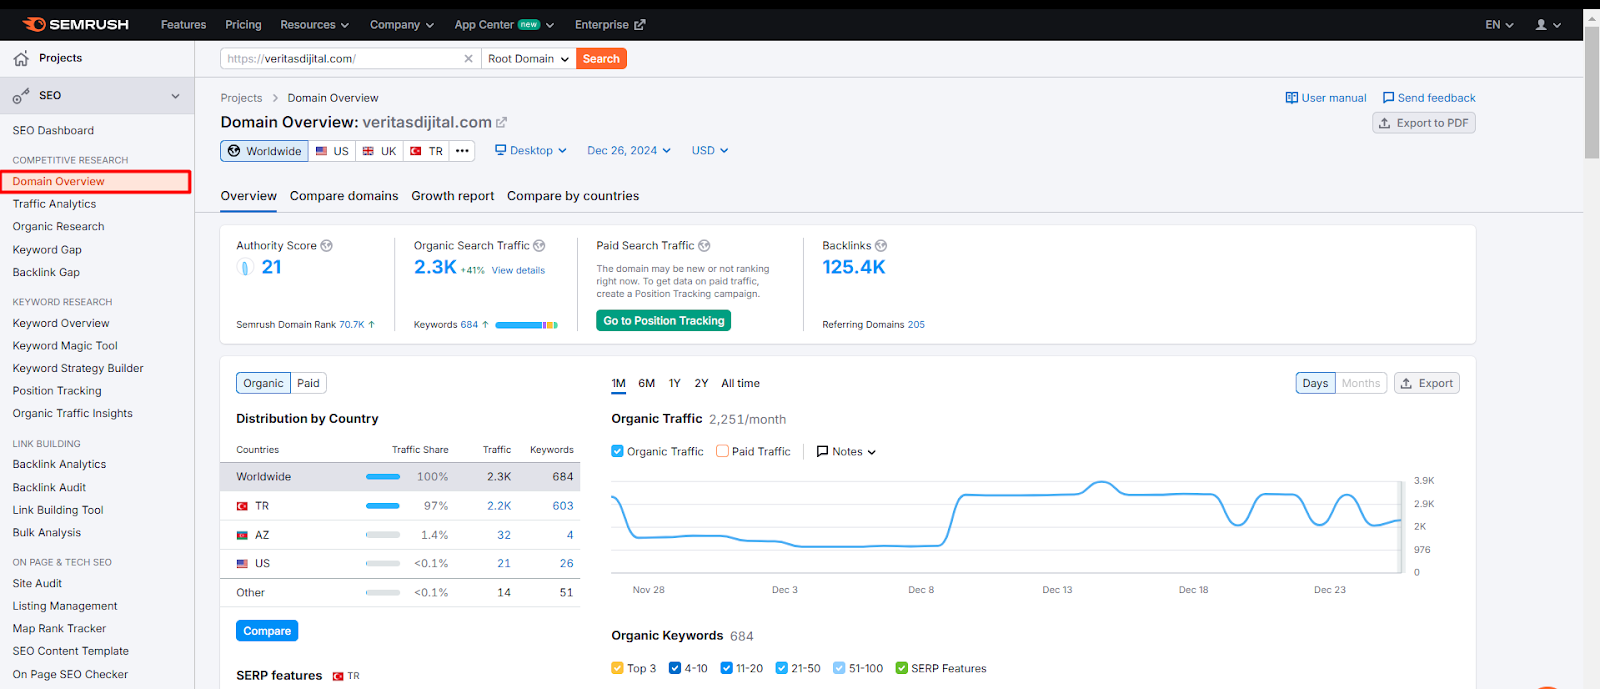Viewport: 1600px width, 689px height.
Task: Open the Desktop device dropdown
Action: pyautogui.click(x=531, y=151)
